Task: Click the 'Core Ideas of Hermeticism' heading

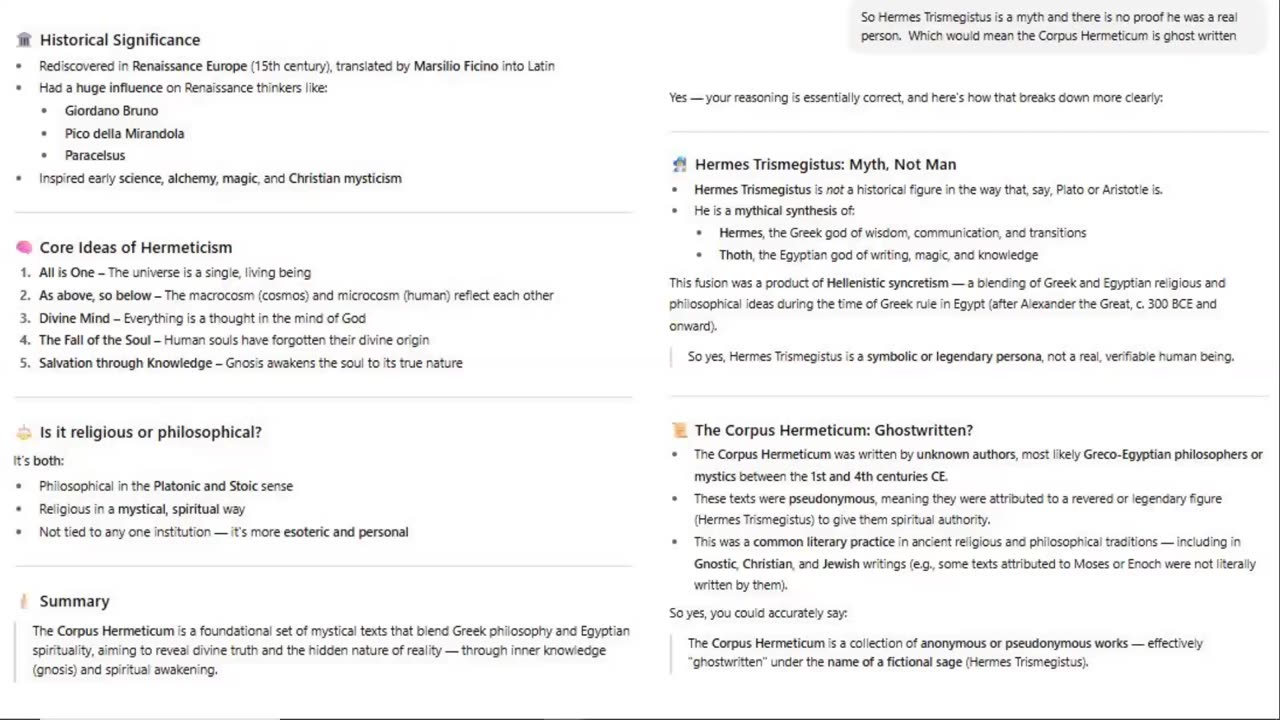Action: 136,247
